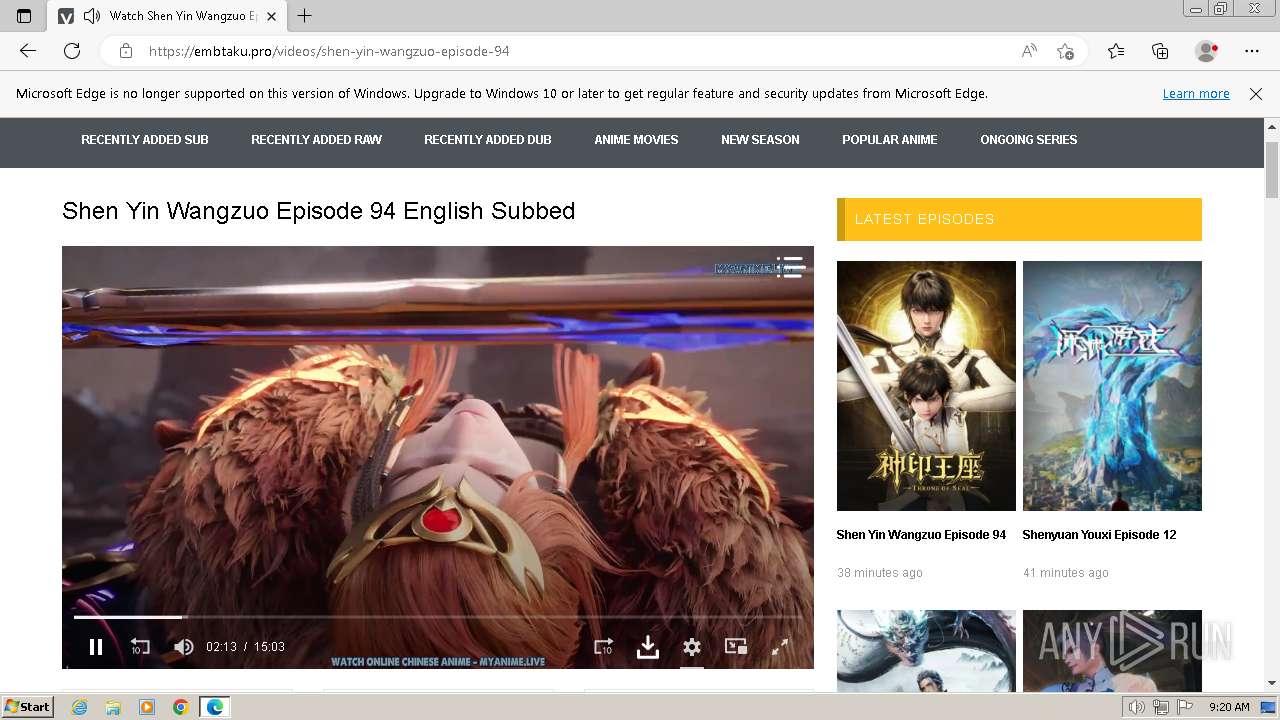Image resolution: width=1280 pixels, height=720 pixels.
Task: Open browser Collections panel
Action: [1160, 51]
